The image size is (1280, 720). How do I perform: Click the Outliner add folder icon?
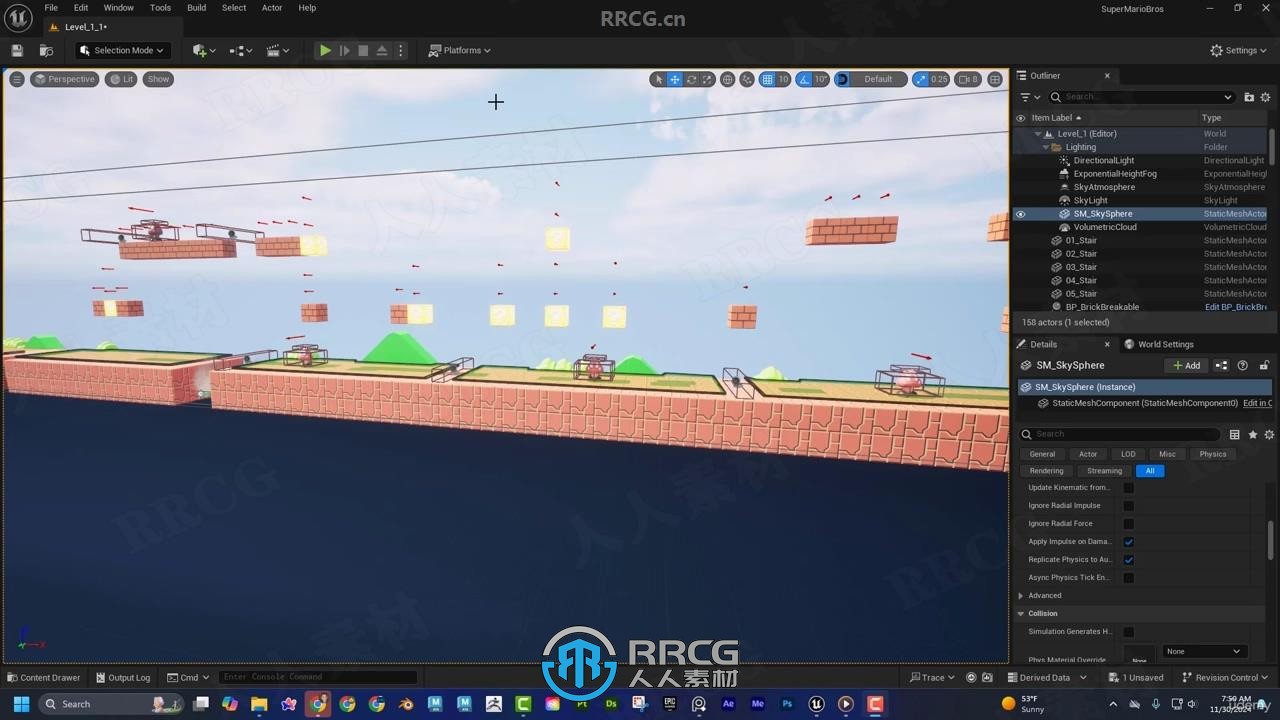(x=1249, y=97)
